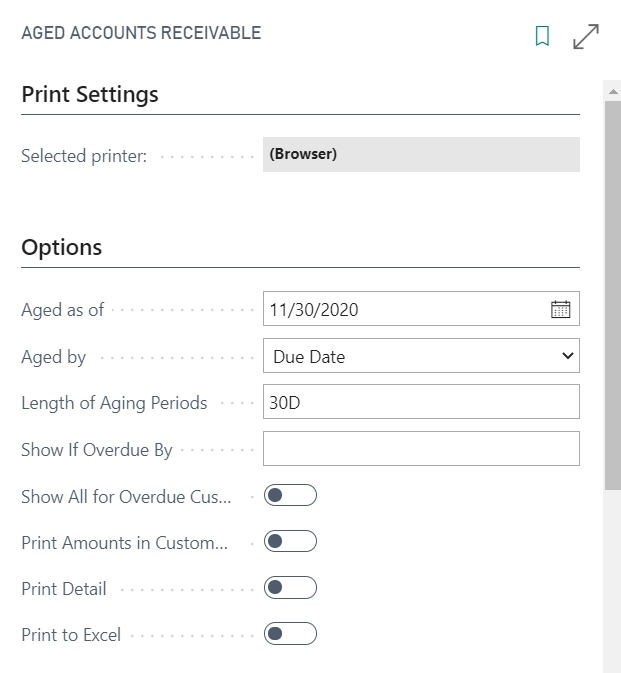Image resolution: width=621 pixels, height=673 pixels.
Task: Click the Aged Accounts Receivable title
Action: [x=141, y=33]
